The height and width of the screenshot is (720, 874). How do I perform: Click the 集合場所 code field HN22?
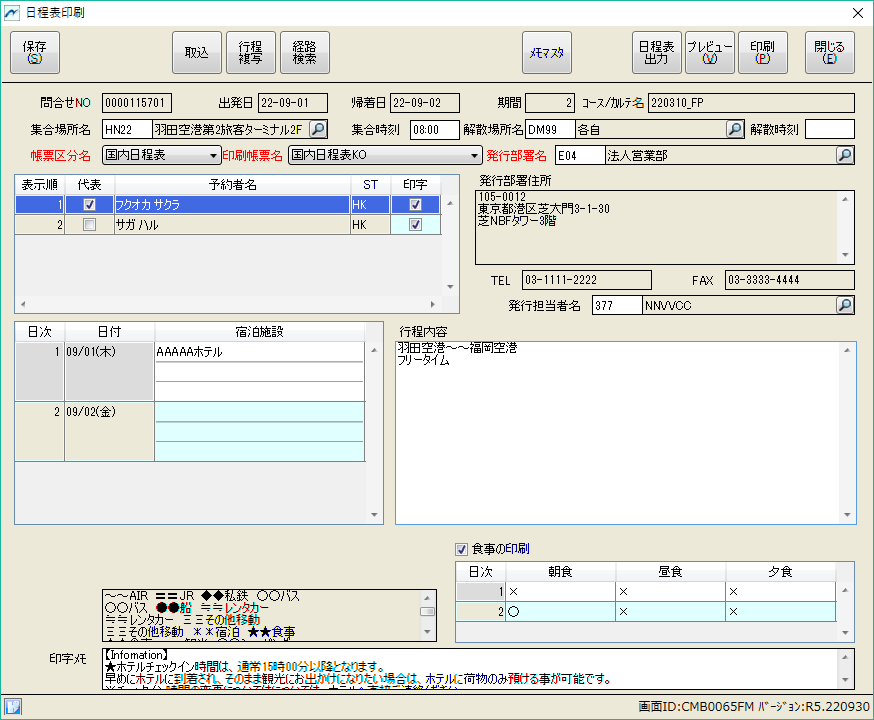(x=127, y=129)
